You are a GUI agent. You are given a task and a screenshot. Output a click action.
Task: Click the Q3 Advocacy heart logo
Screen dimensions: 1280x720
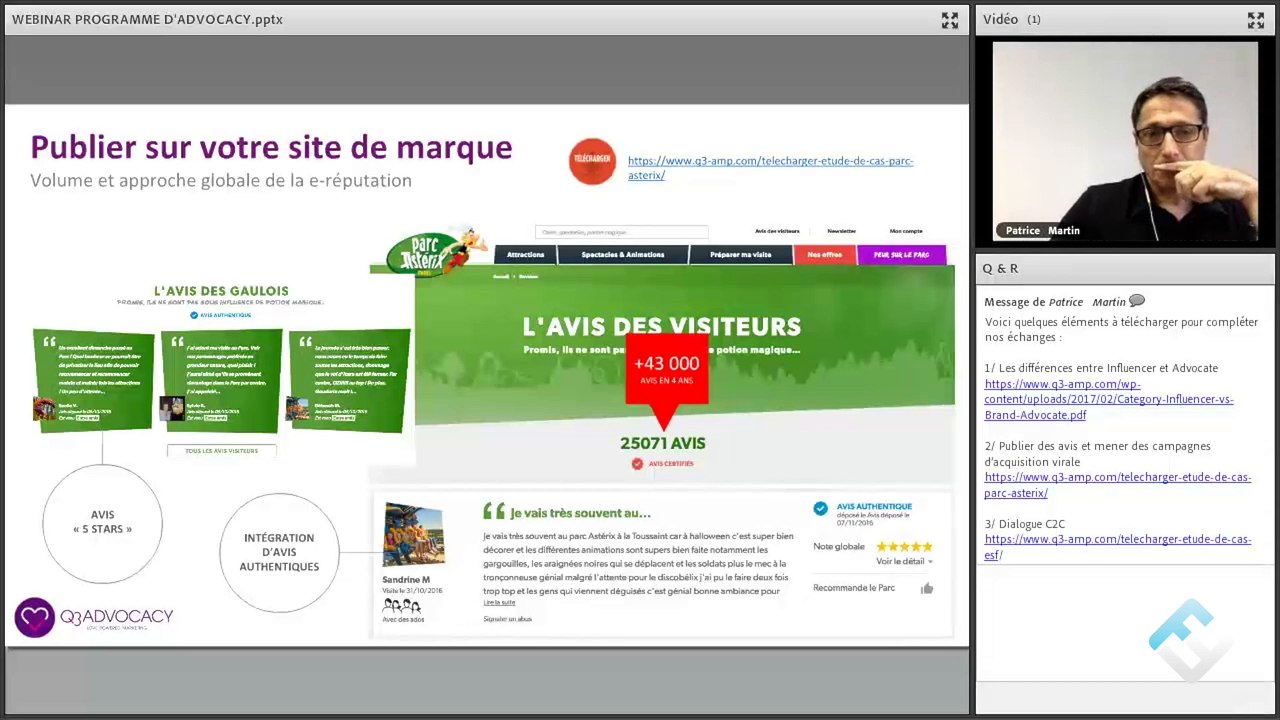(x=34, y=618)
